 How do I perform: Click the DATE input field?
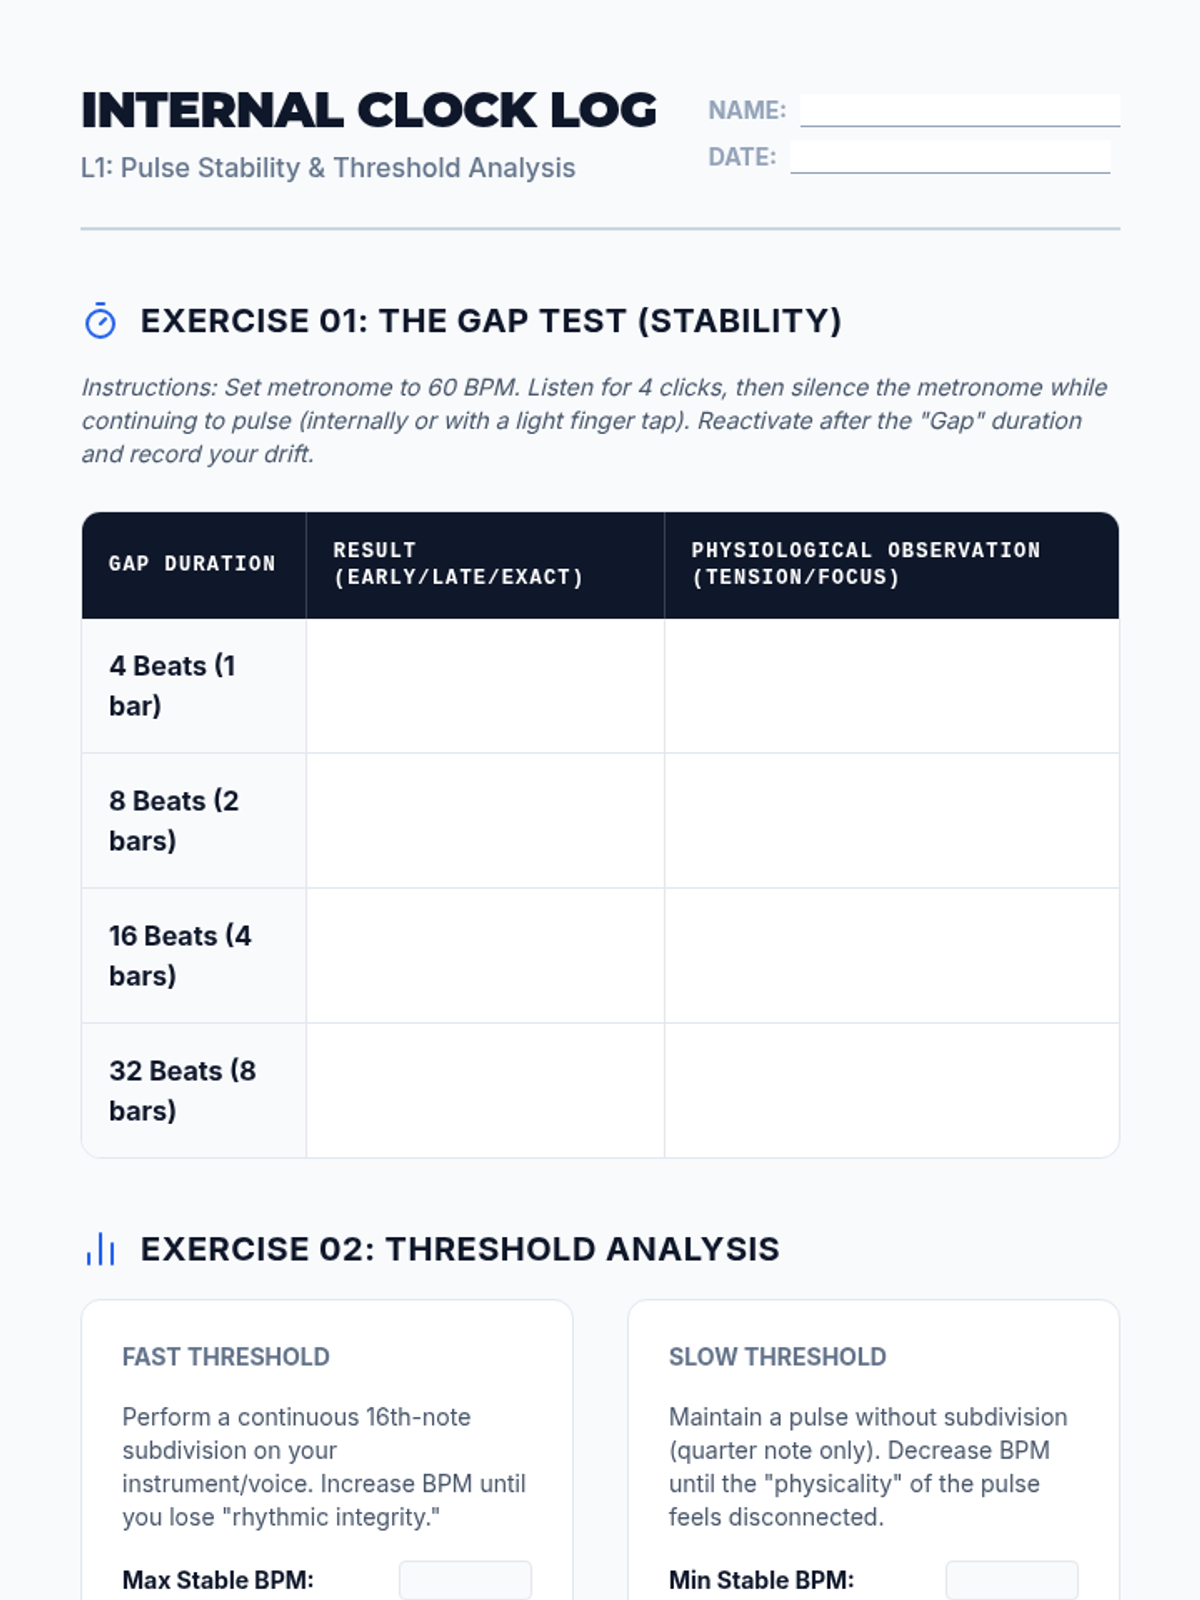click(950, 157)
